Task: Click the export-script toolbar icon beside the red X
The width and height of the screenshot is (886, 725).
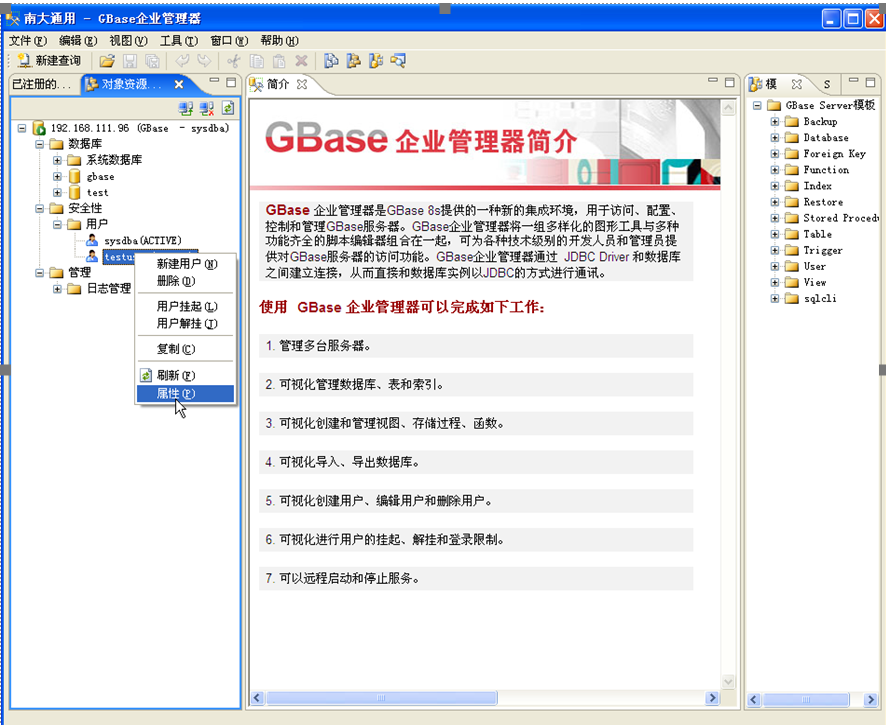Action: coord(329,61)
